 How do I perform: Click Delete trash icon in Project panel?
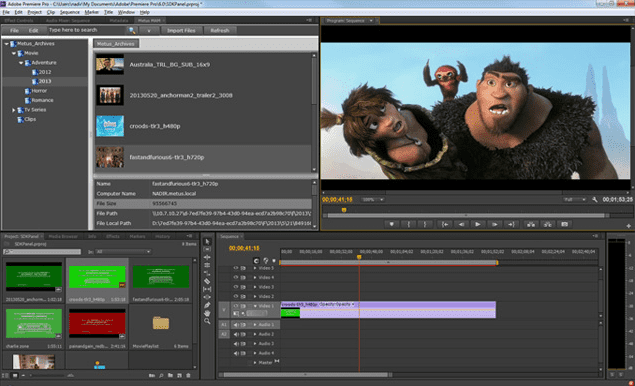tap(188, 375)
